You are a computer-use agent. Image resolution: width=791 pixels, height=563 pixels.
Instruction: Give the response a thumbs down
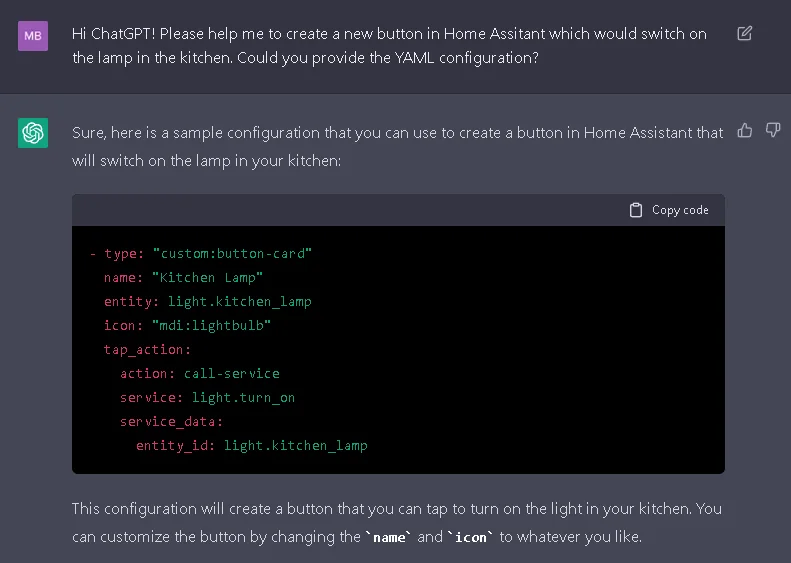click(773, 130)
